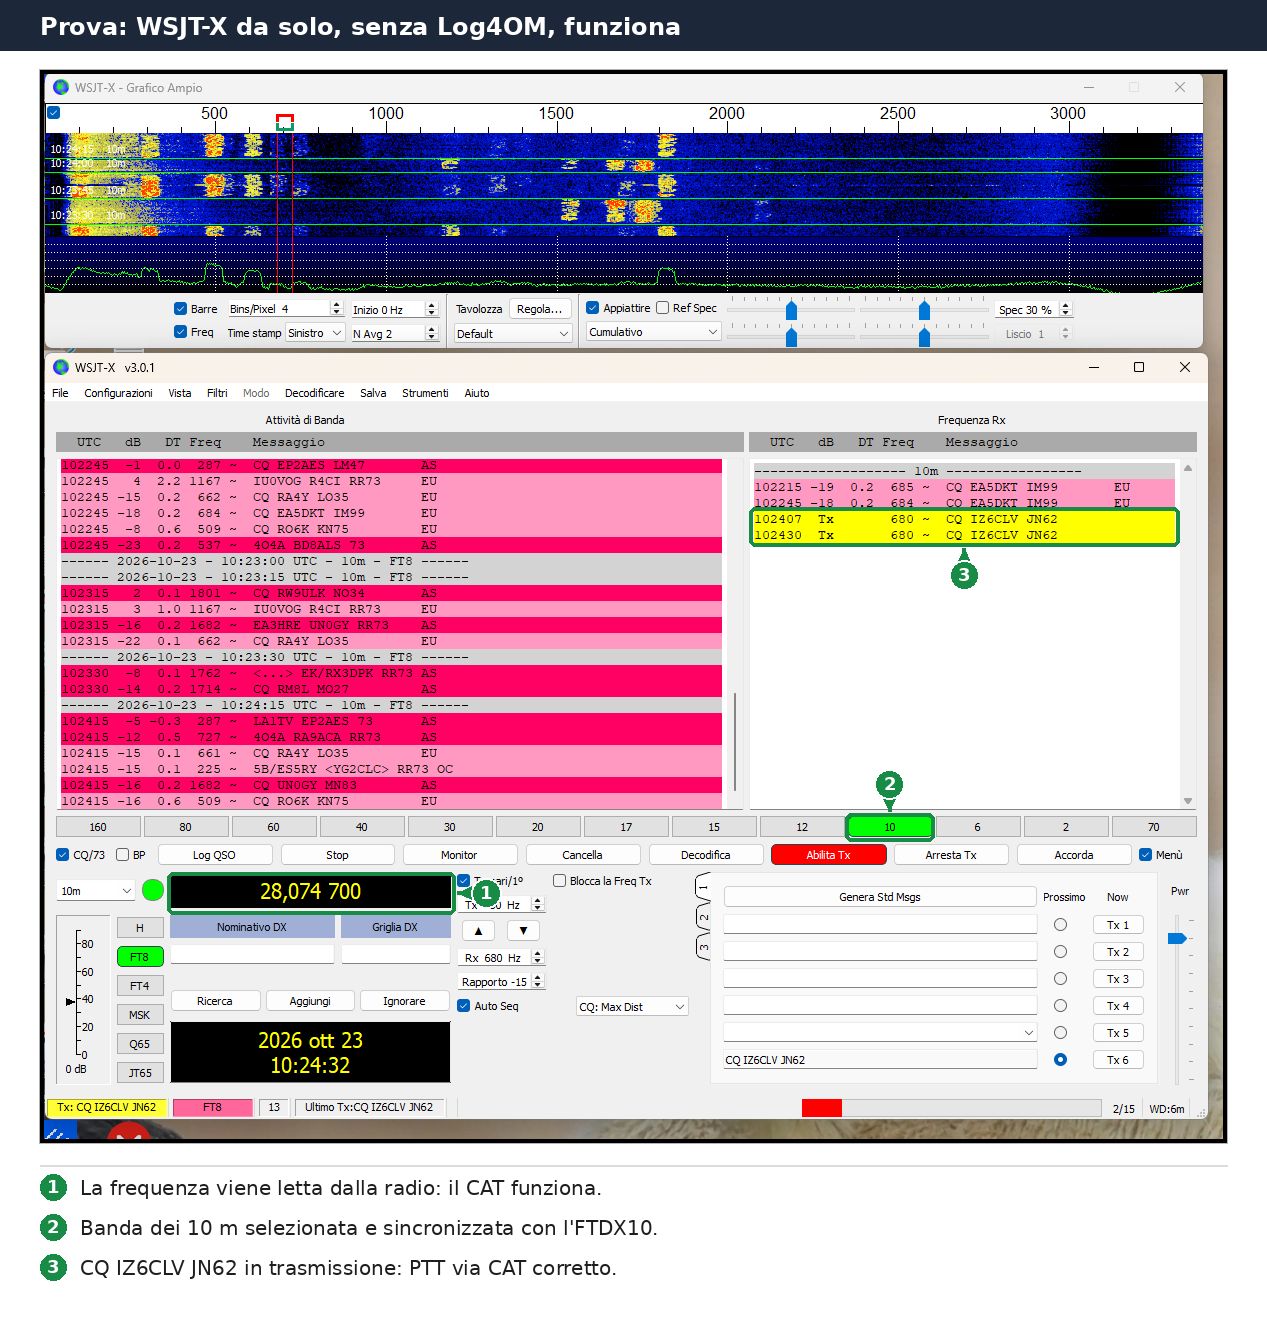Click the Nominativo DX input field
Viewport: 1267px width, 1323px height.
click(x=252, y=954)
